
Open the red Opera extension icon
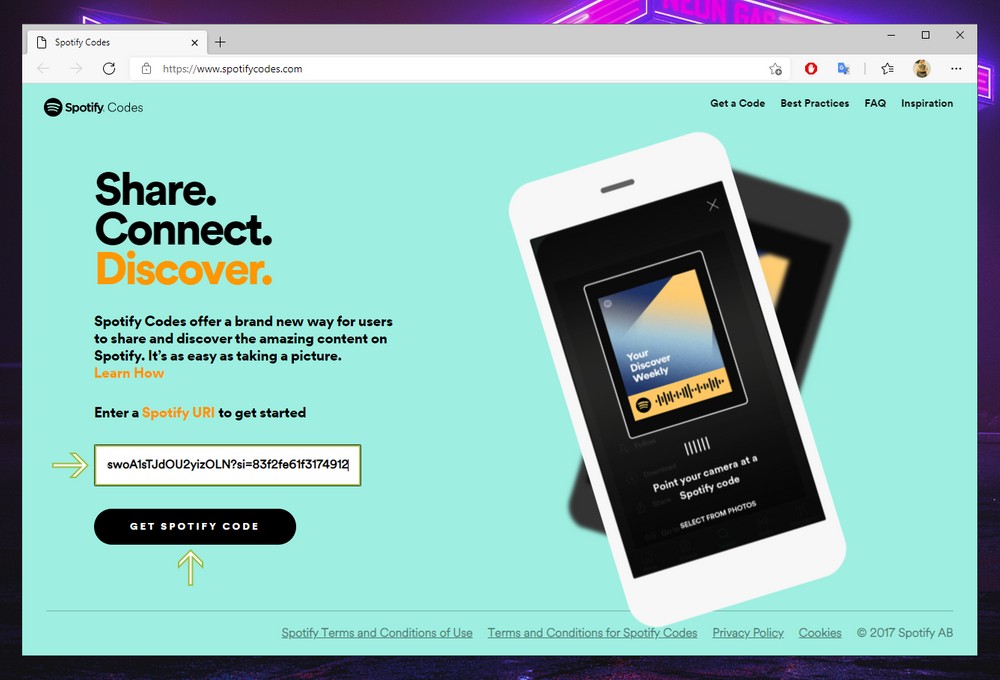pos(811,68)
